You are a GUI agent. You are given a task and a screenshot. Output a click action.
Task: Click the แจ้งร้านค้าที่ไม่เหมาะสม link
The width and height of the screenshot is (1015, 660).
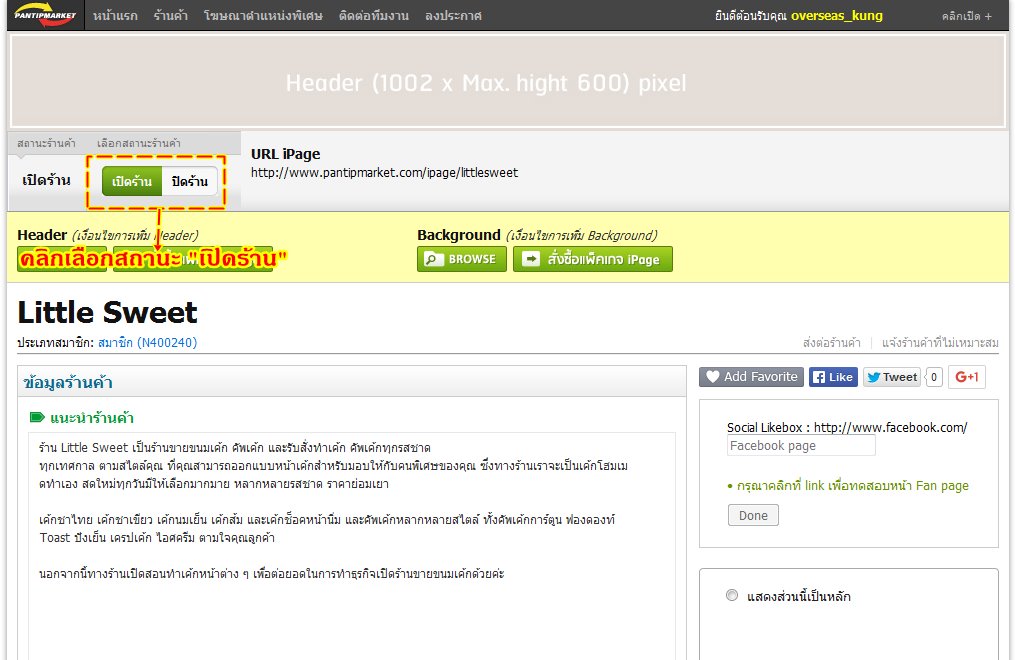tap(940, 342)
